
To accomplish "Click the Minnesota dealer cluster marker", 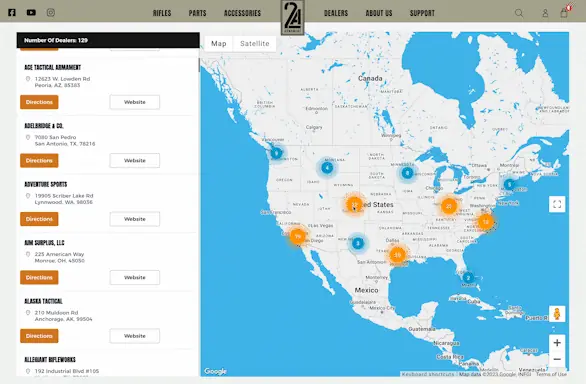I will tap(407, 173).
